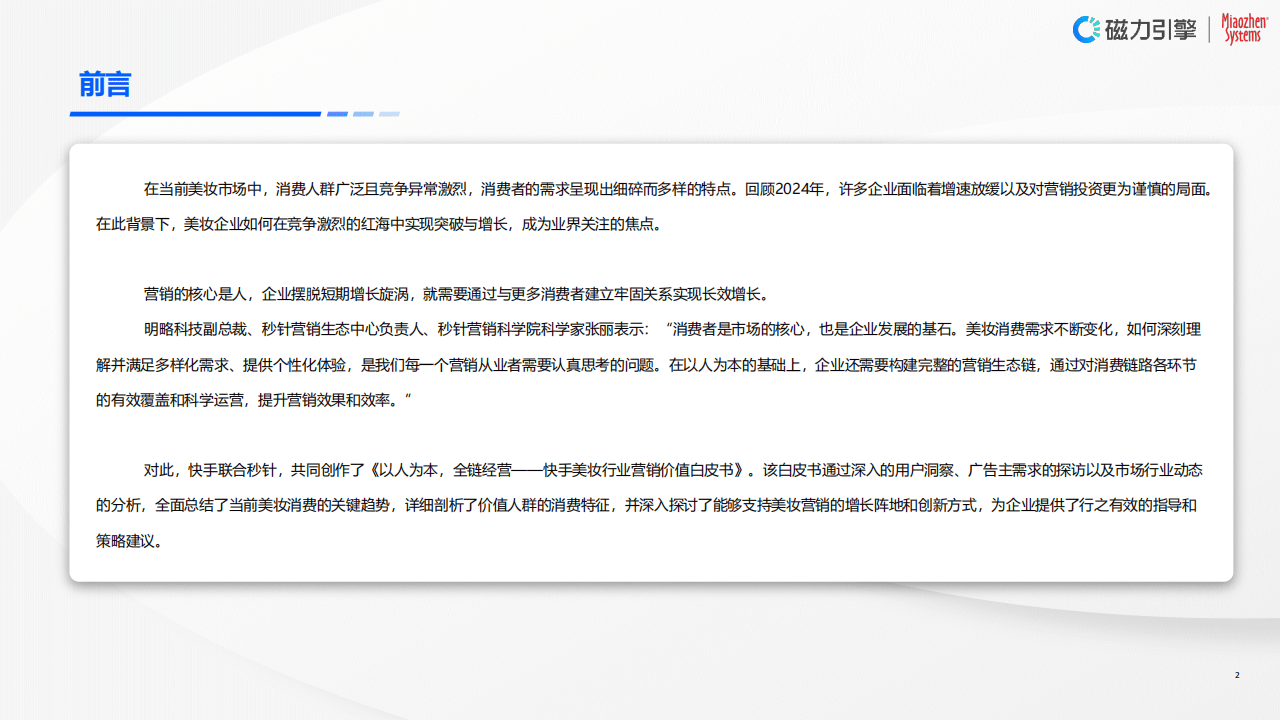The height and width of the screenshot is (720, 1280).
Task: Select the line starting 在此背景下
Action: tap(378, 224)
